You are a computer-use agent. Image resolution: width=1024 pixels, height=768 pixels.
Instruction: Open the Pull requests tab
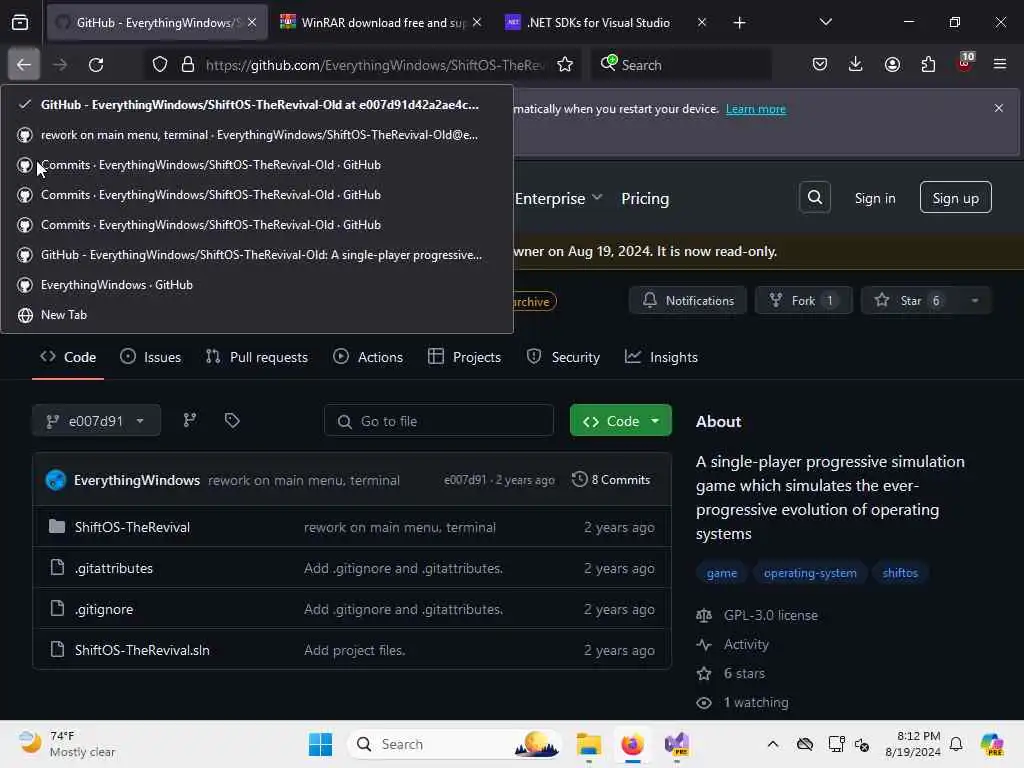[x=257, y=357]
